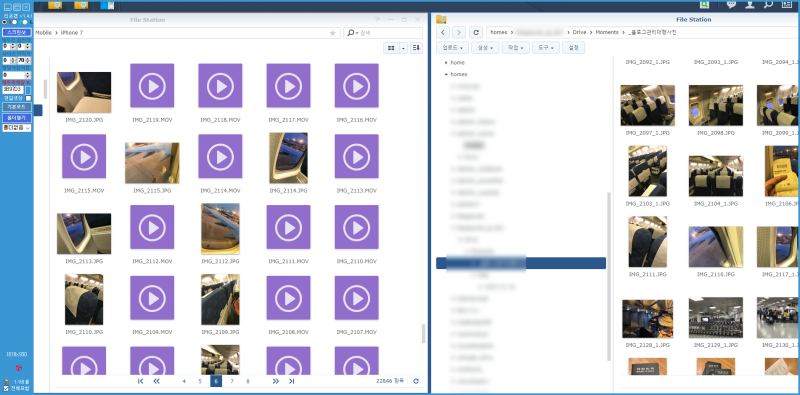Click the 기본포트 button in capture tool
The width and height of the screenshot is (800, 395).
(16, 107)
